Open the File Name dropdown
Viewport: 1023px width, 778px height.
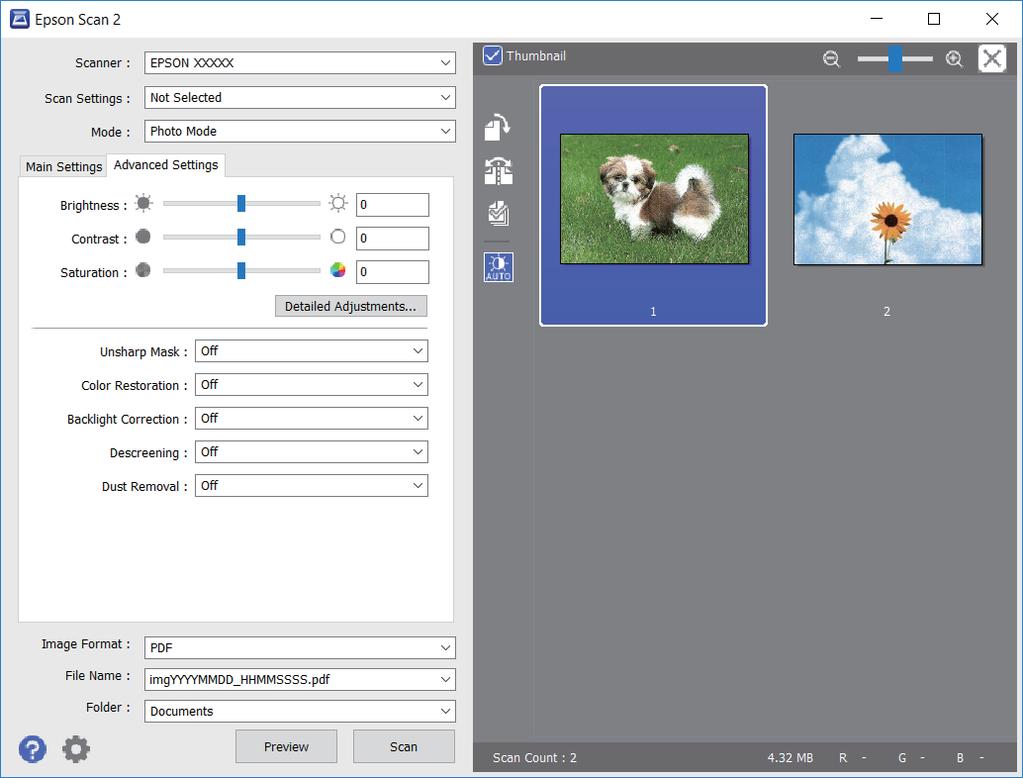click(x=299, y=679)
